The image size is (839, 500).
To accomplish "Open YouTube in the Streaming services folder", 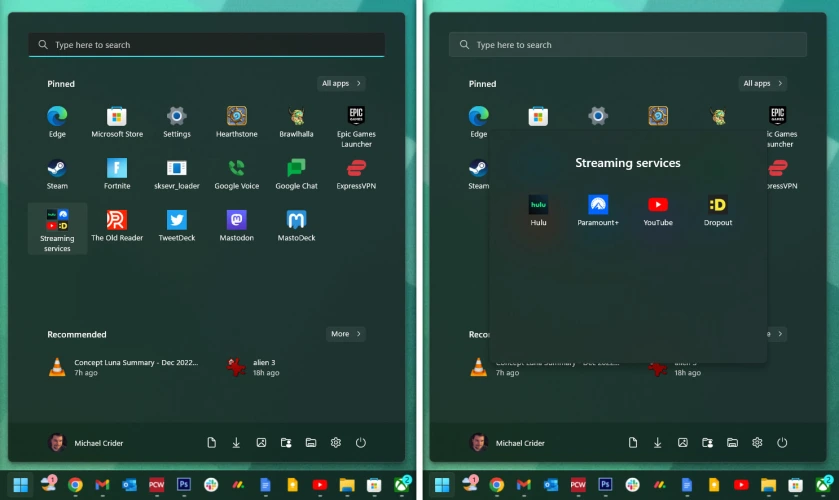I will (x=658, y=209).
